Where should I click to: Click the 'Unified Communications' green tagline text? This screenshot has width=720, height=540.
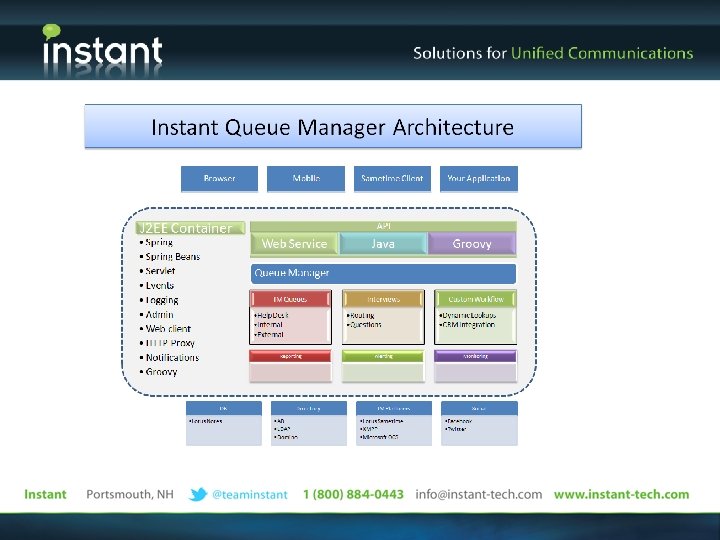(602, 53)
